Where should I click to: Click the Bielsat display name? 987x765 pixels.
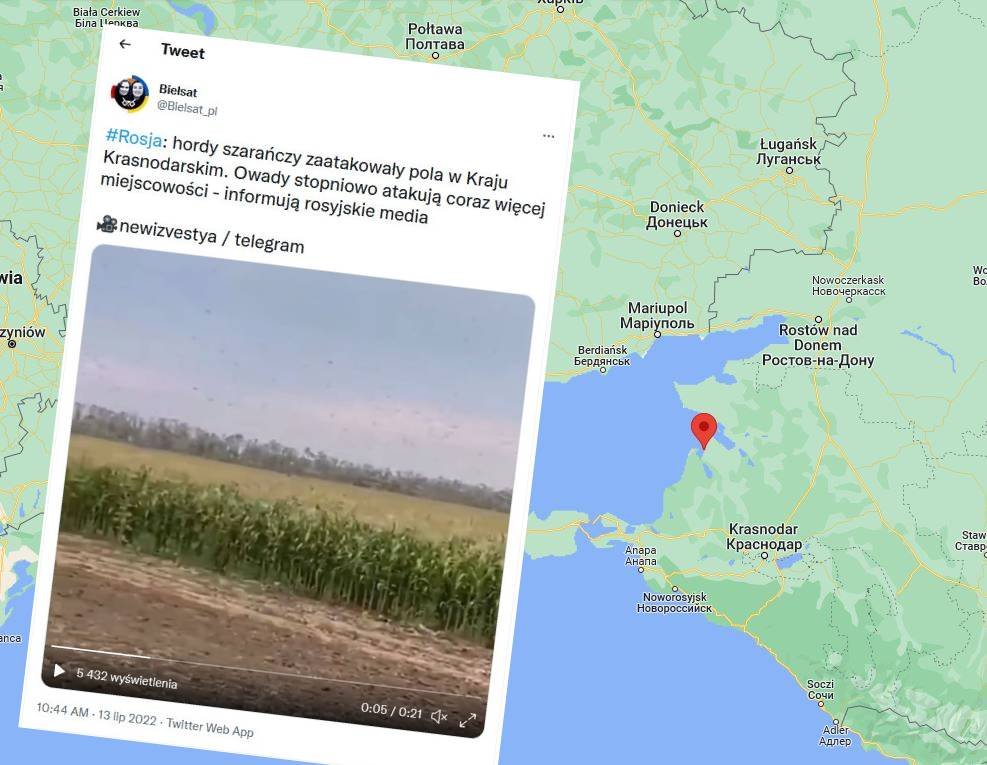tap(178, 91)
